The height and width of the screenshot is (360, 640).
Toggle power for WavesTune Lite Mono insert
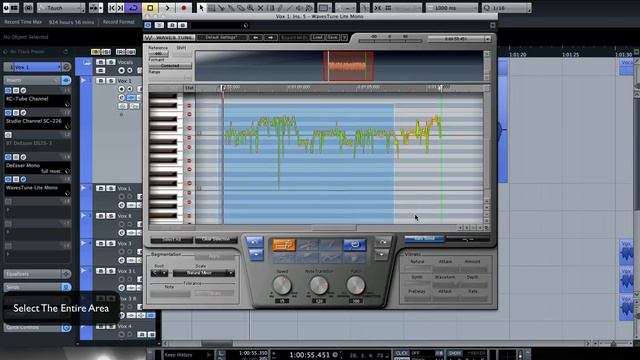point(8,179)
